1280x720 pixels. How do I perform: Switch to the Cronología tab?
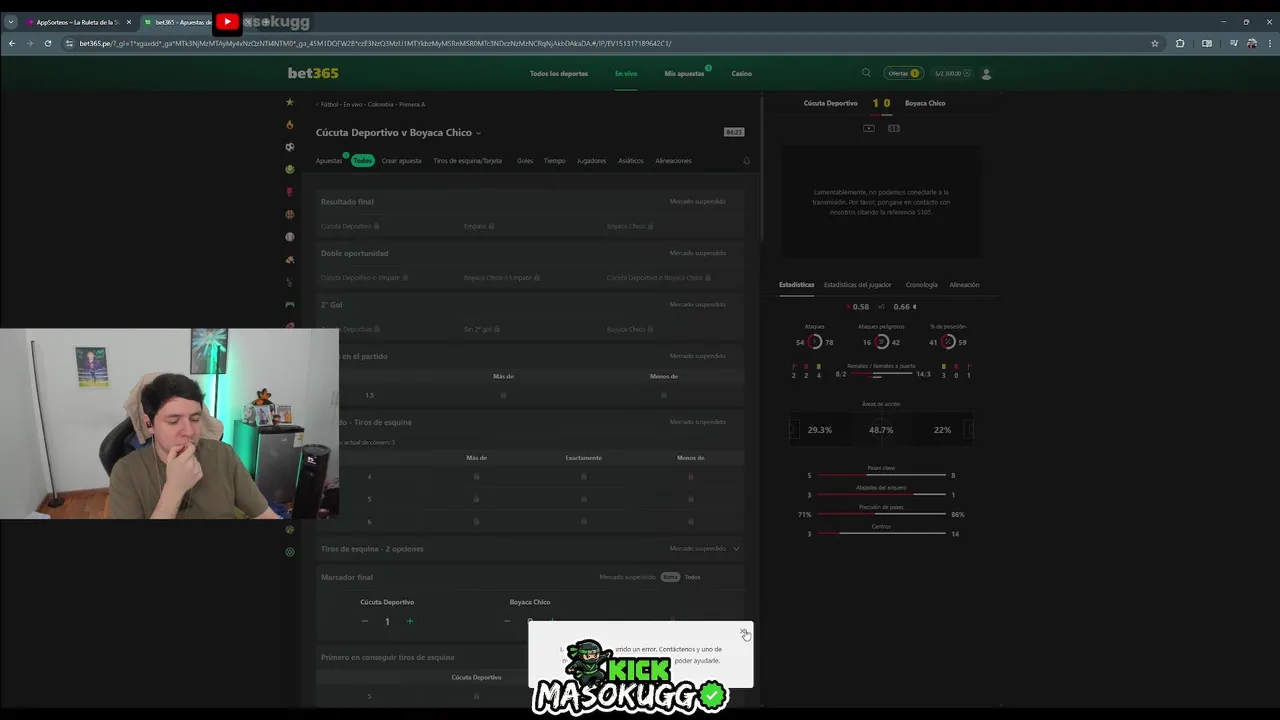(921, 285)
